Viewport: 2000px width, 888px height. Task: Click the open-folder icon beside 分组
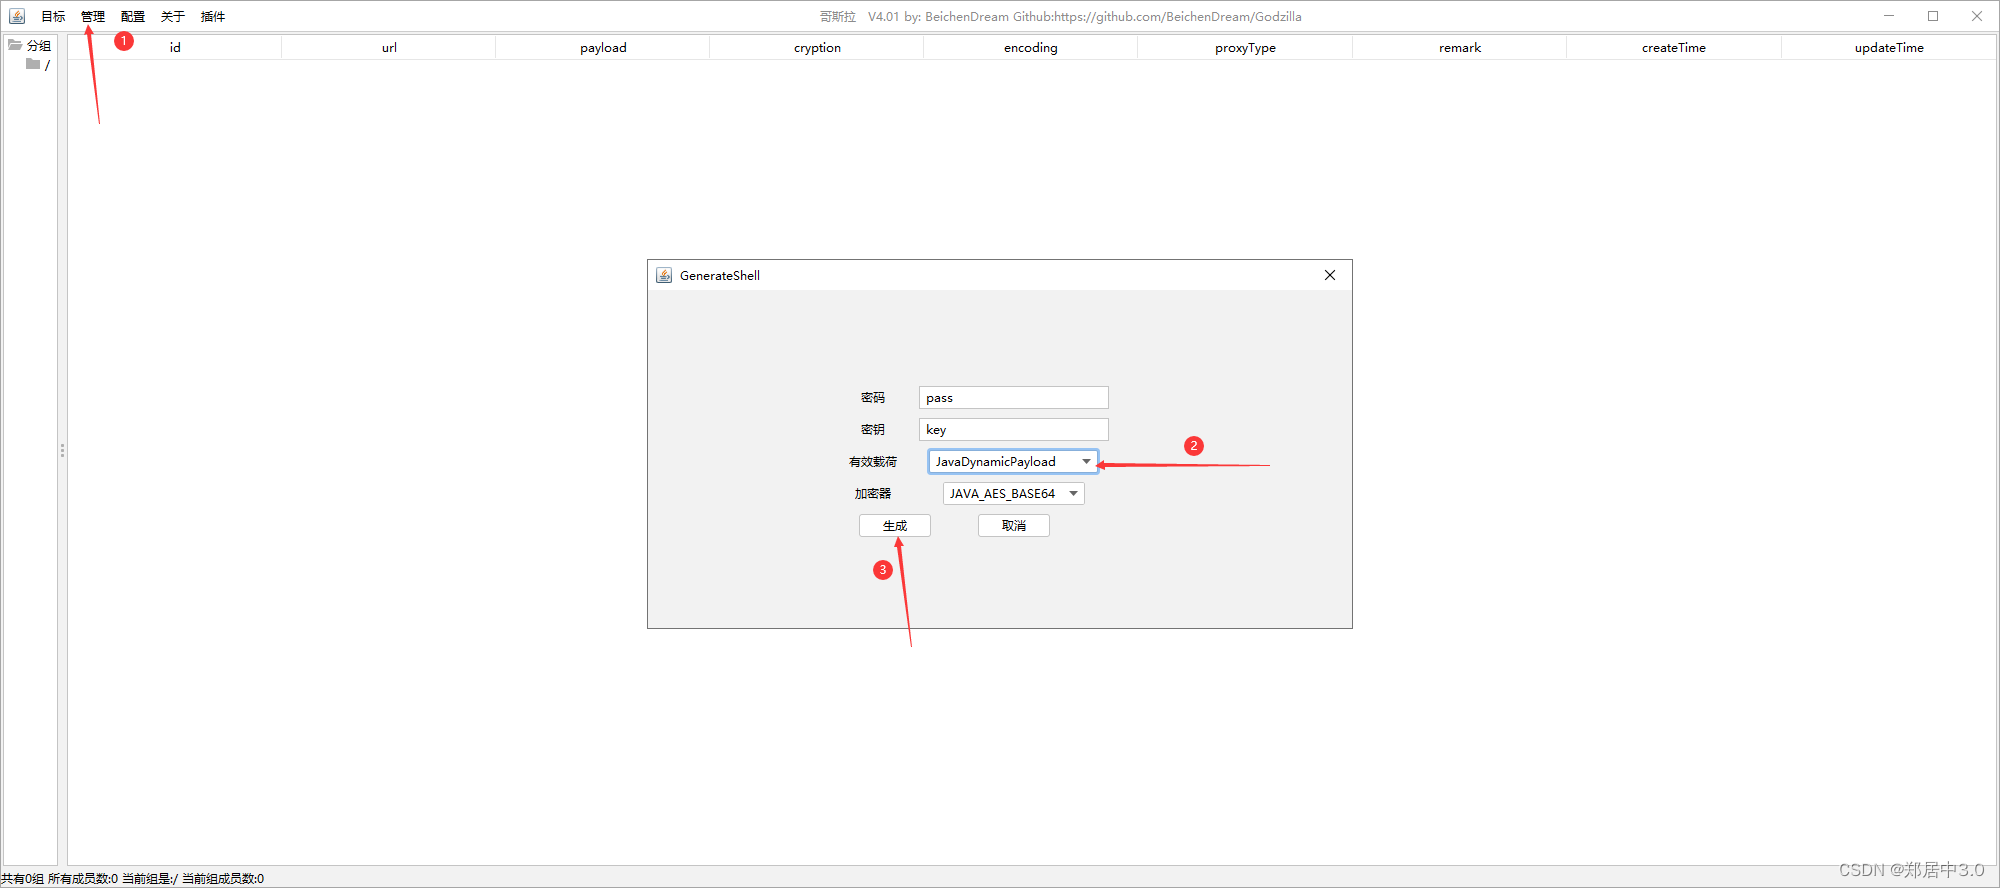coord(15,45)
